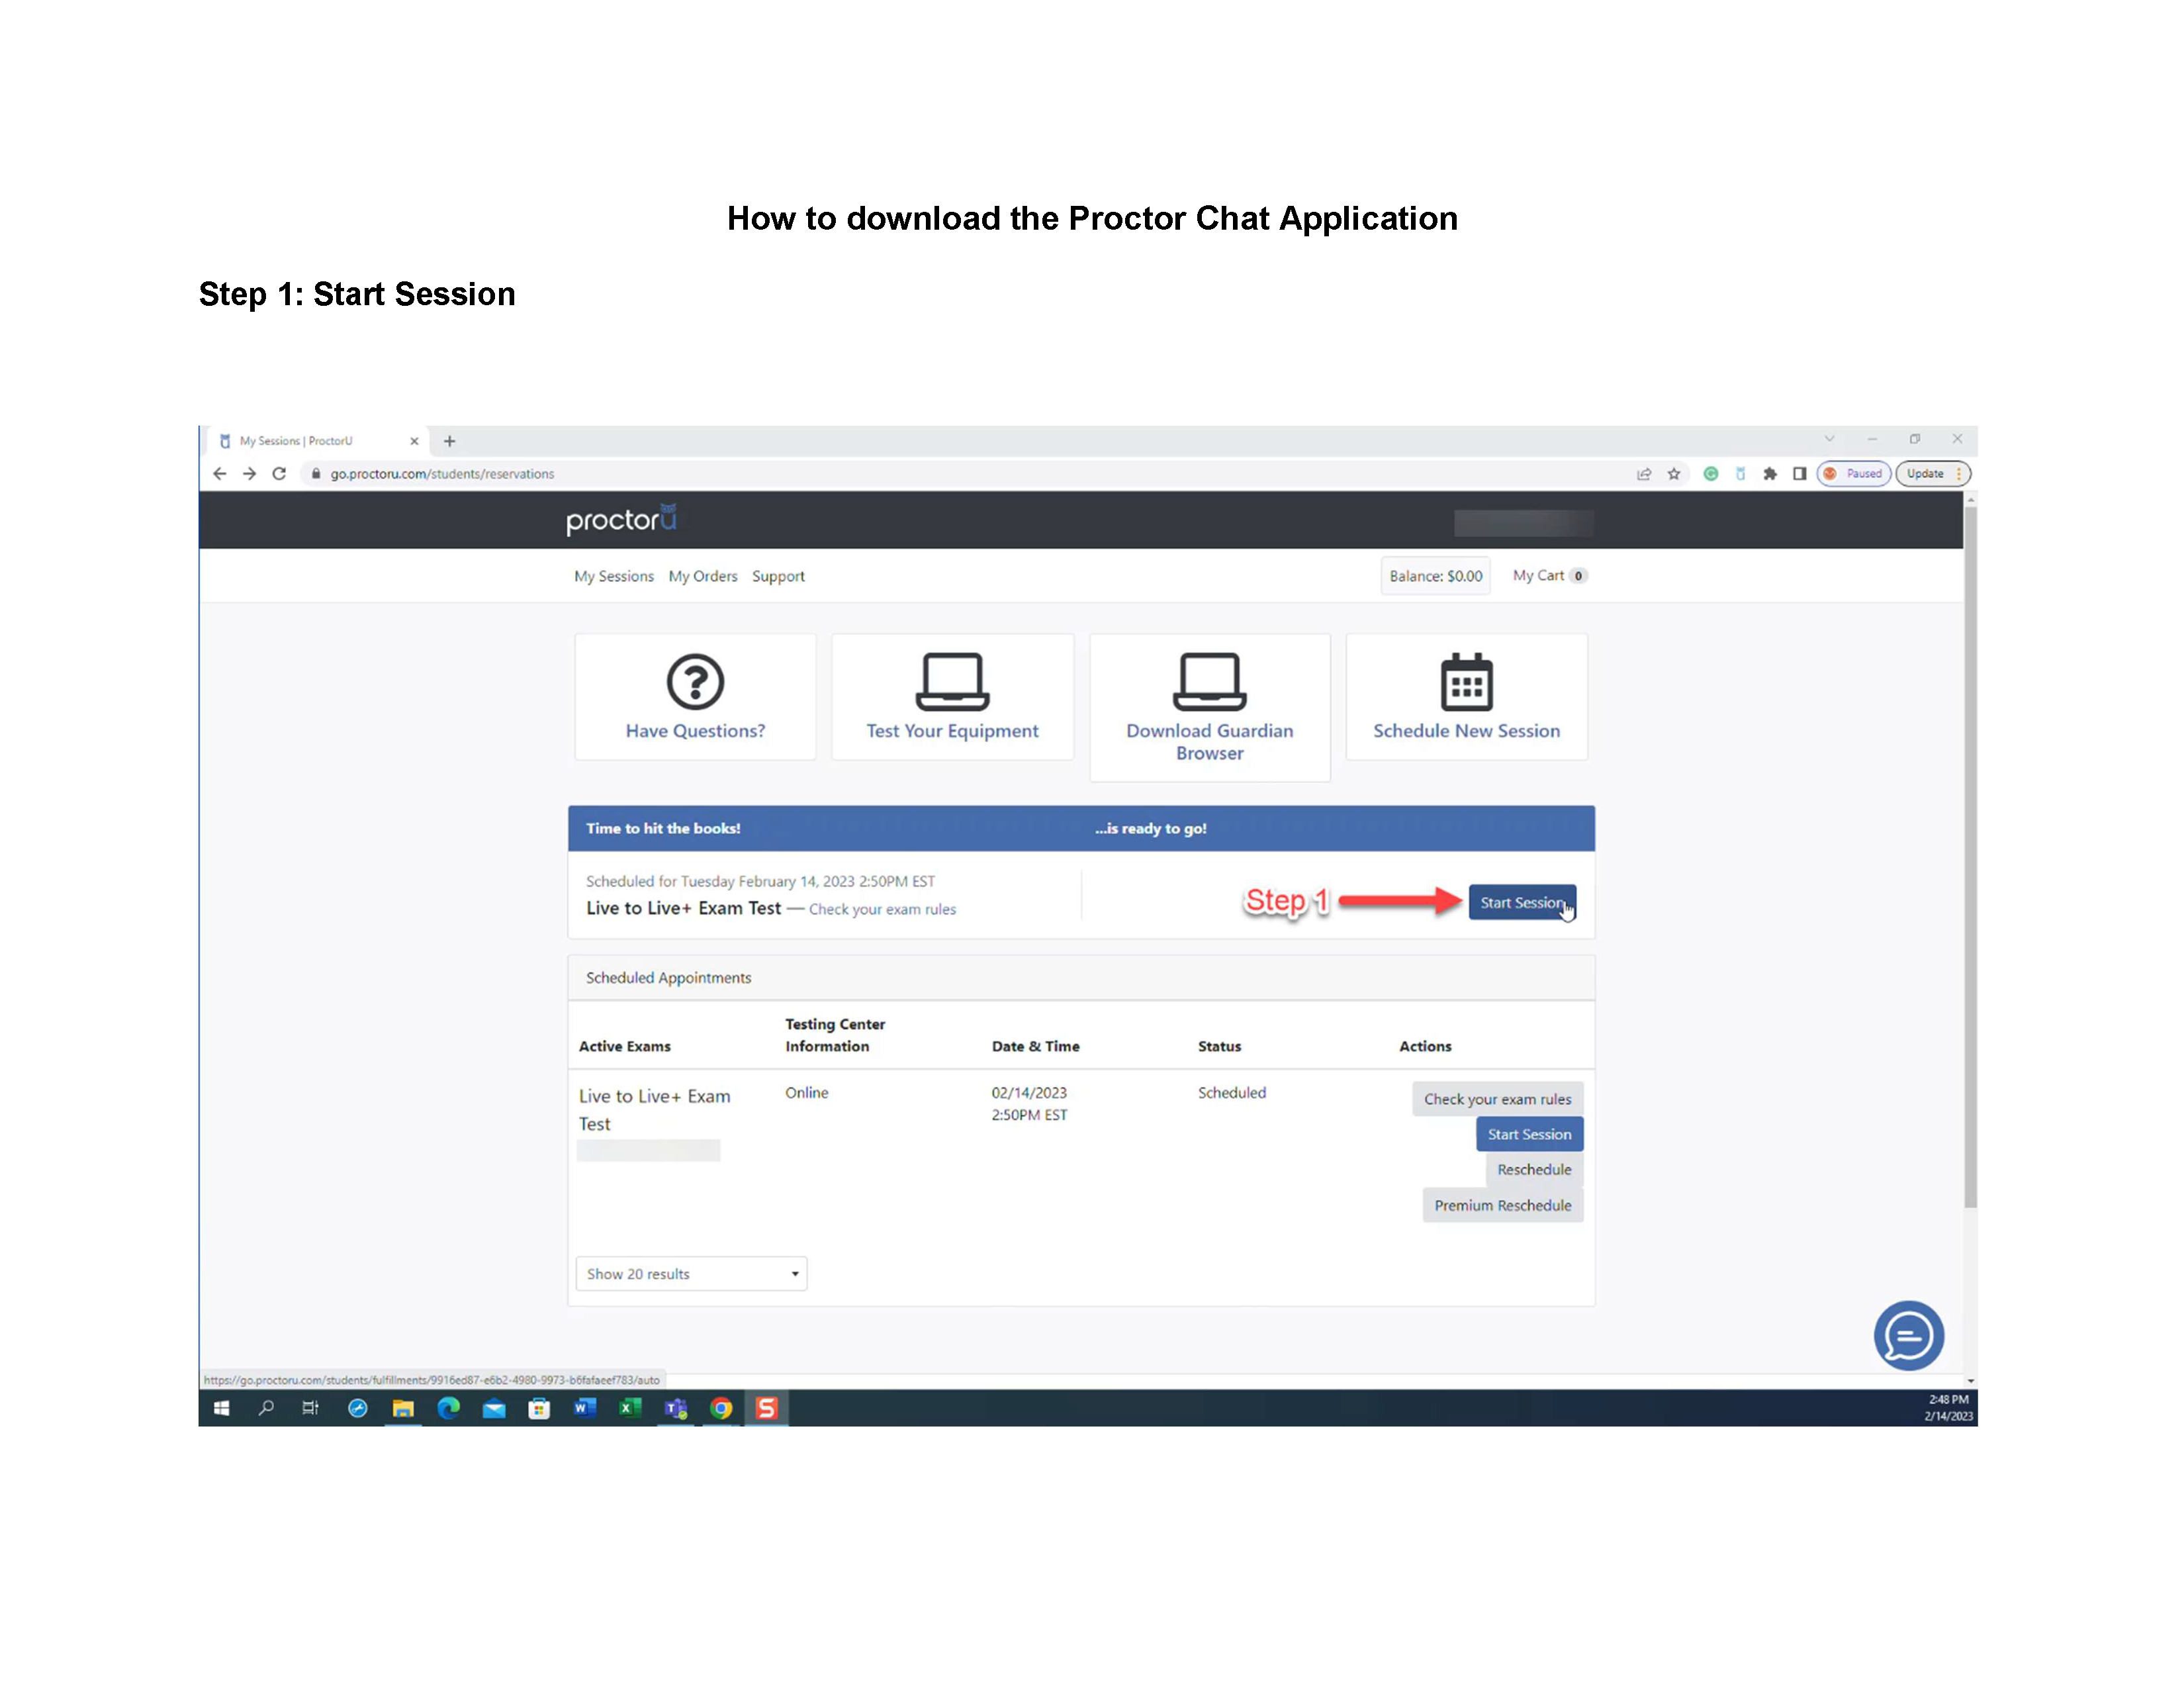Click the share page icon in address bar

point(1643,474)
